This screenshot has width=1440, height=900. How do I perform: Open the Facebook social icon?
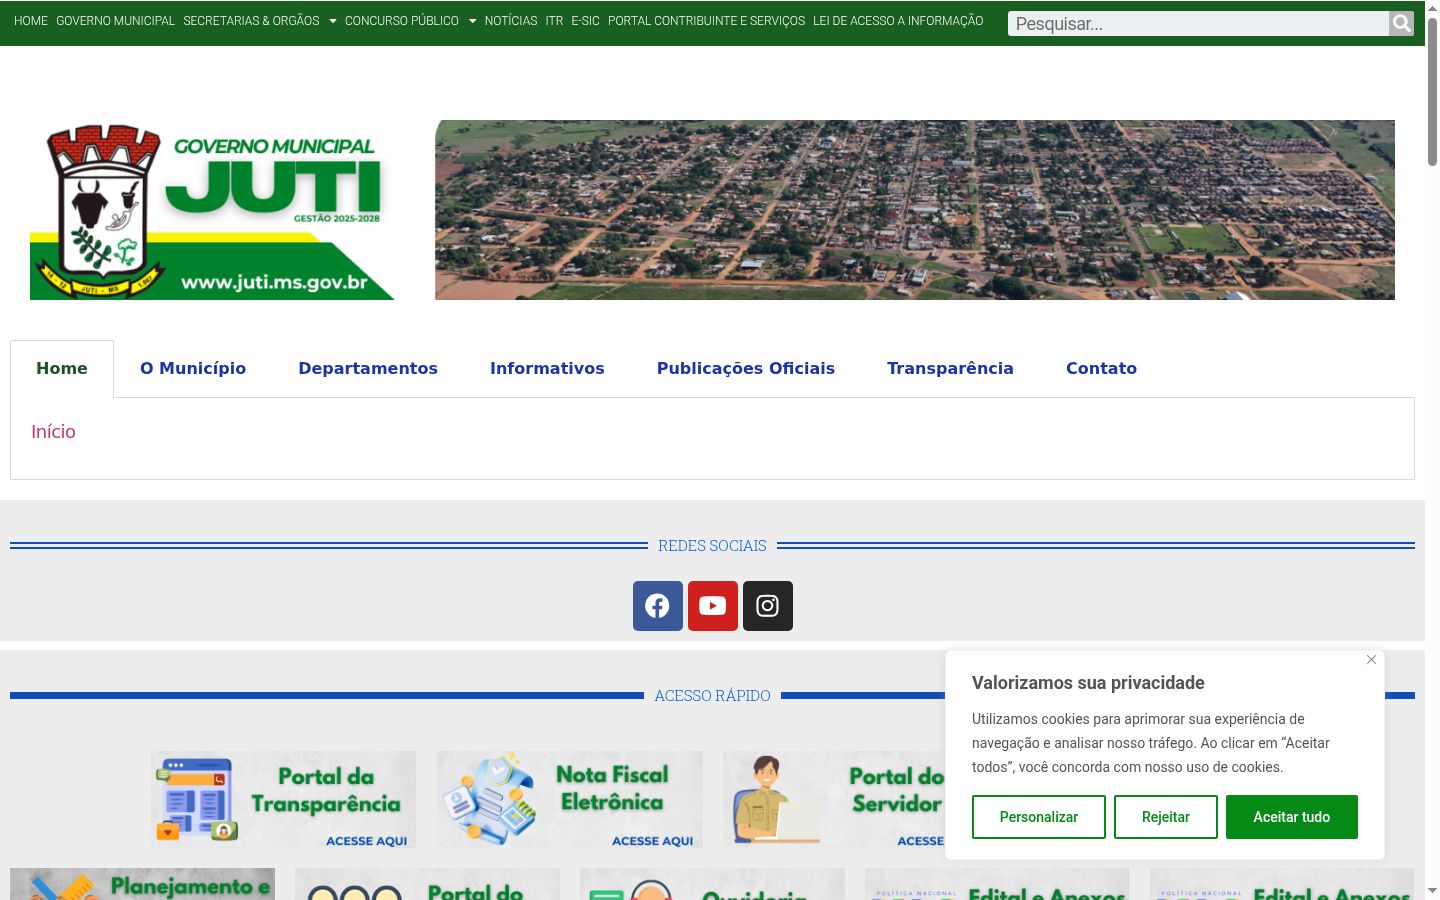658,606
